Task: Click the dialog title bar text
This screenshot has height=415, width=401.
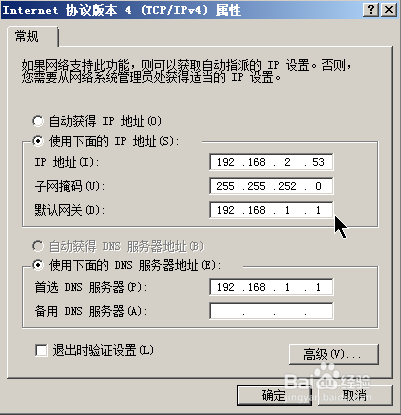Action: 121,10
